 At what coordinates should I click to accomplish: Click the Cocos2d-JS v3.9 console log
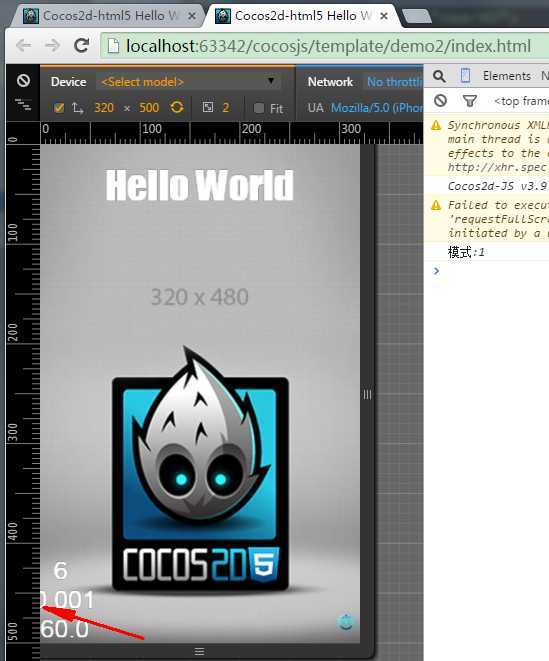click(497, 185)
